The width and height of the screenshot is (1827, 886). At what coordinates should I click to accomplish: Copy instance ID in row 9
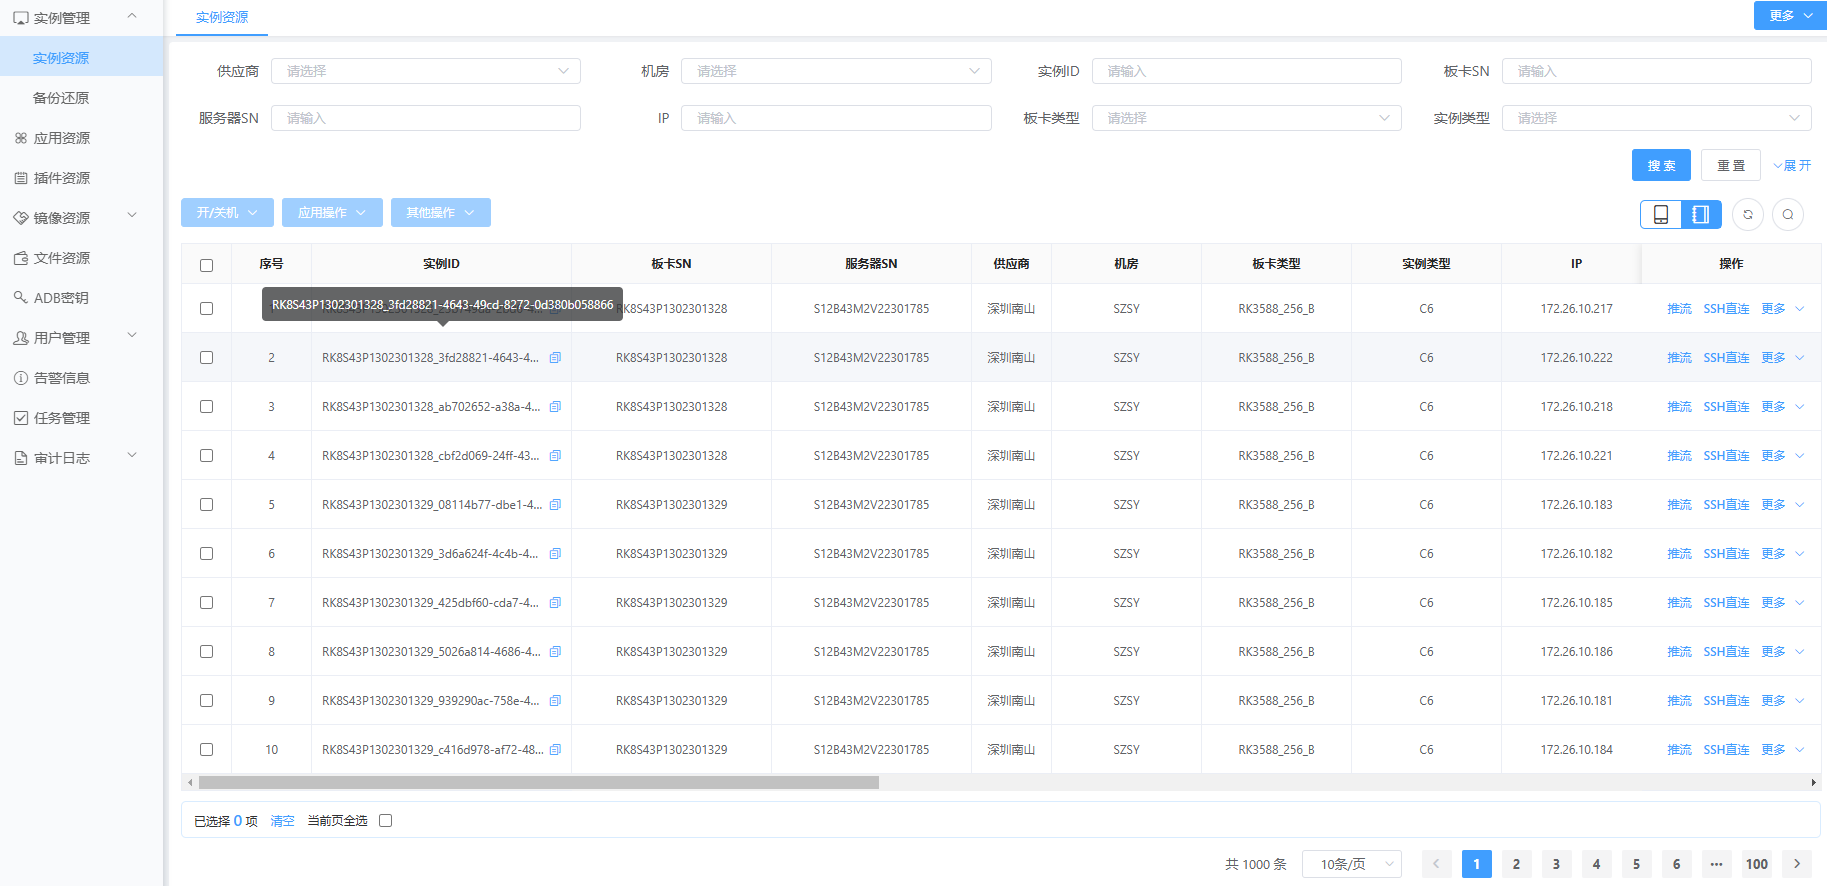(x=555, y=701)
